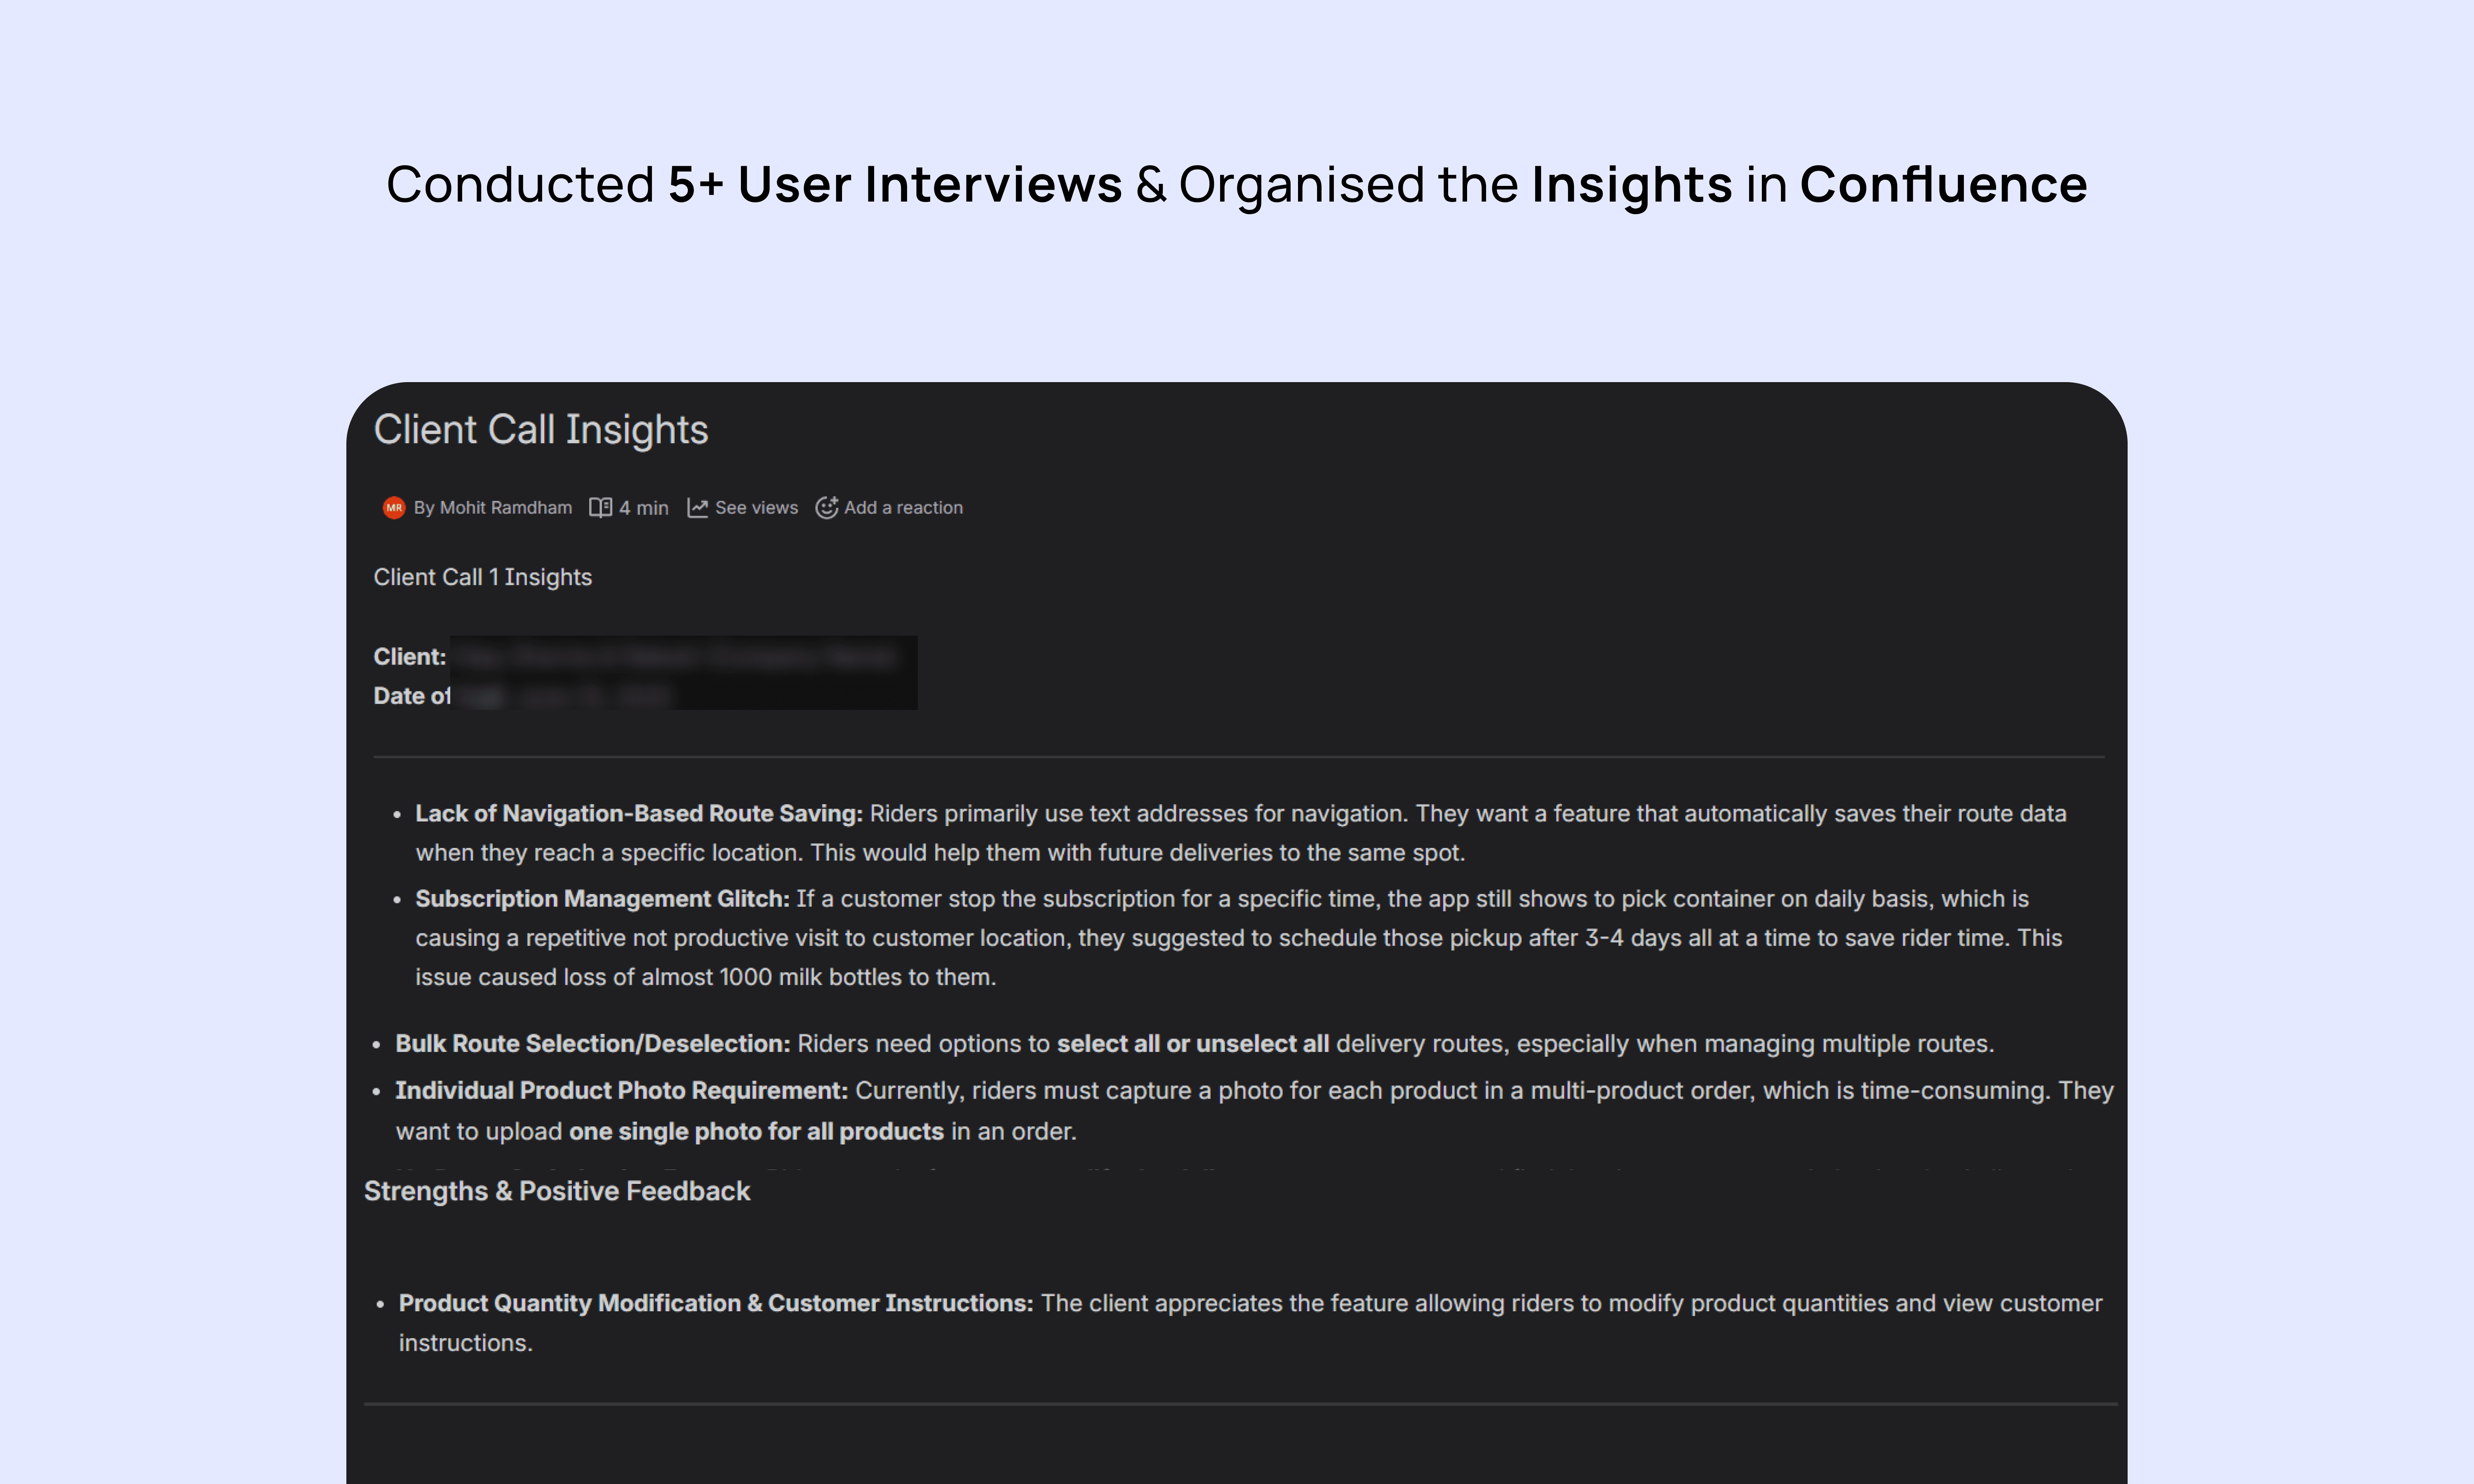The height and width of the screenshot is (1484, 2474).
Task: Click the 4 min reading time label
Action: click(x=643, y=507)
